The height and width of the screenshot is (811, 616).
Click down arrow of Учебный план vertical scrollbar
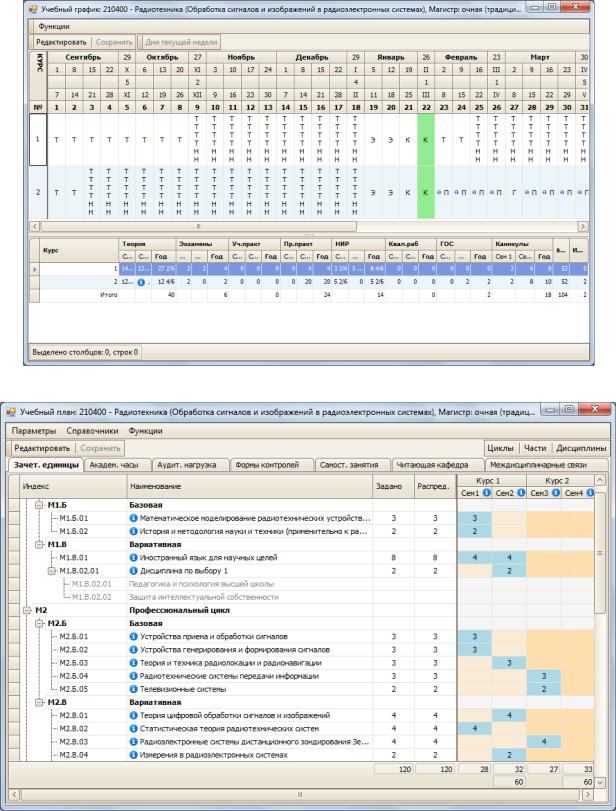599,782
